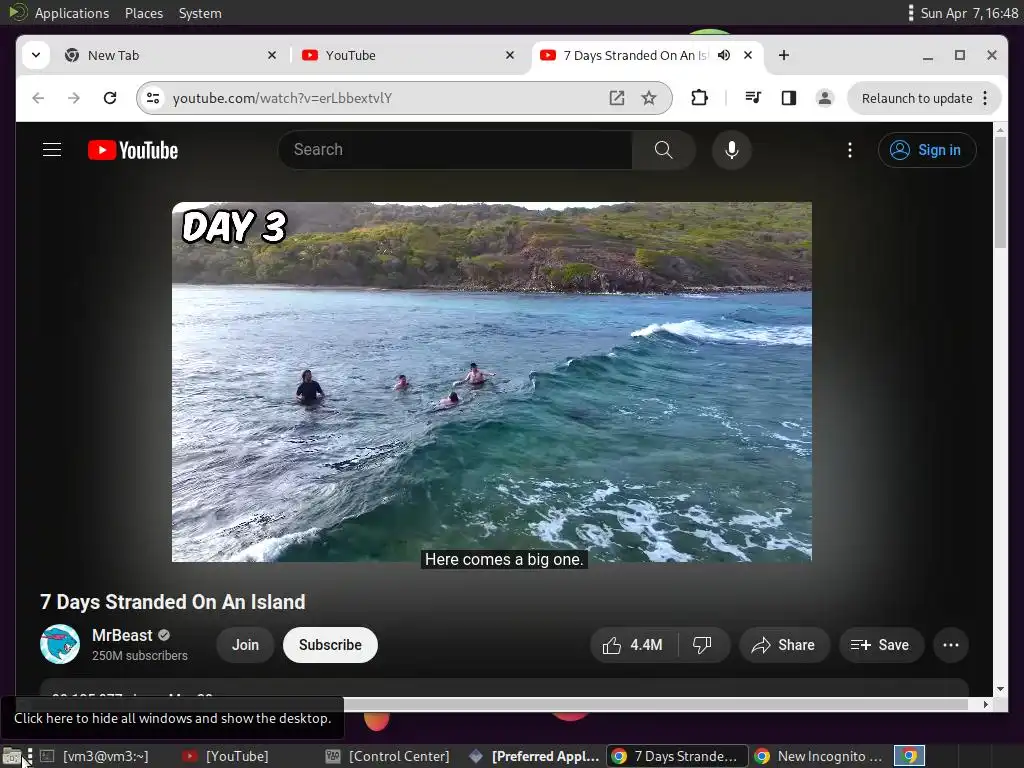Image resolution: width=1024 pixels, height=768 pixels.
Task: Open Chrome three-dot menu
Action: click(985, 99)
